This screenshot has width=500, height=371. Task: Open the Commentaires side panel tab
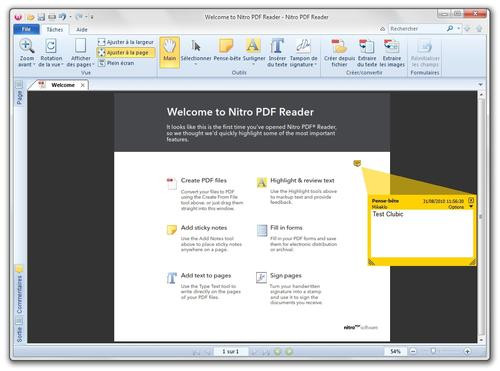click(x=19, y=290)
